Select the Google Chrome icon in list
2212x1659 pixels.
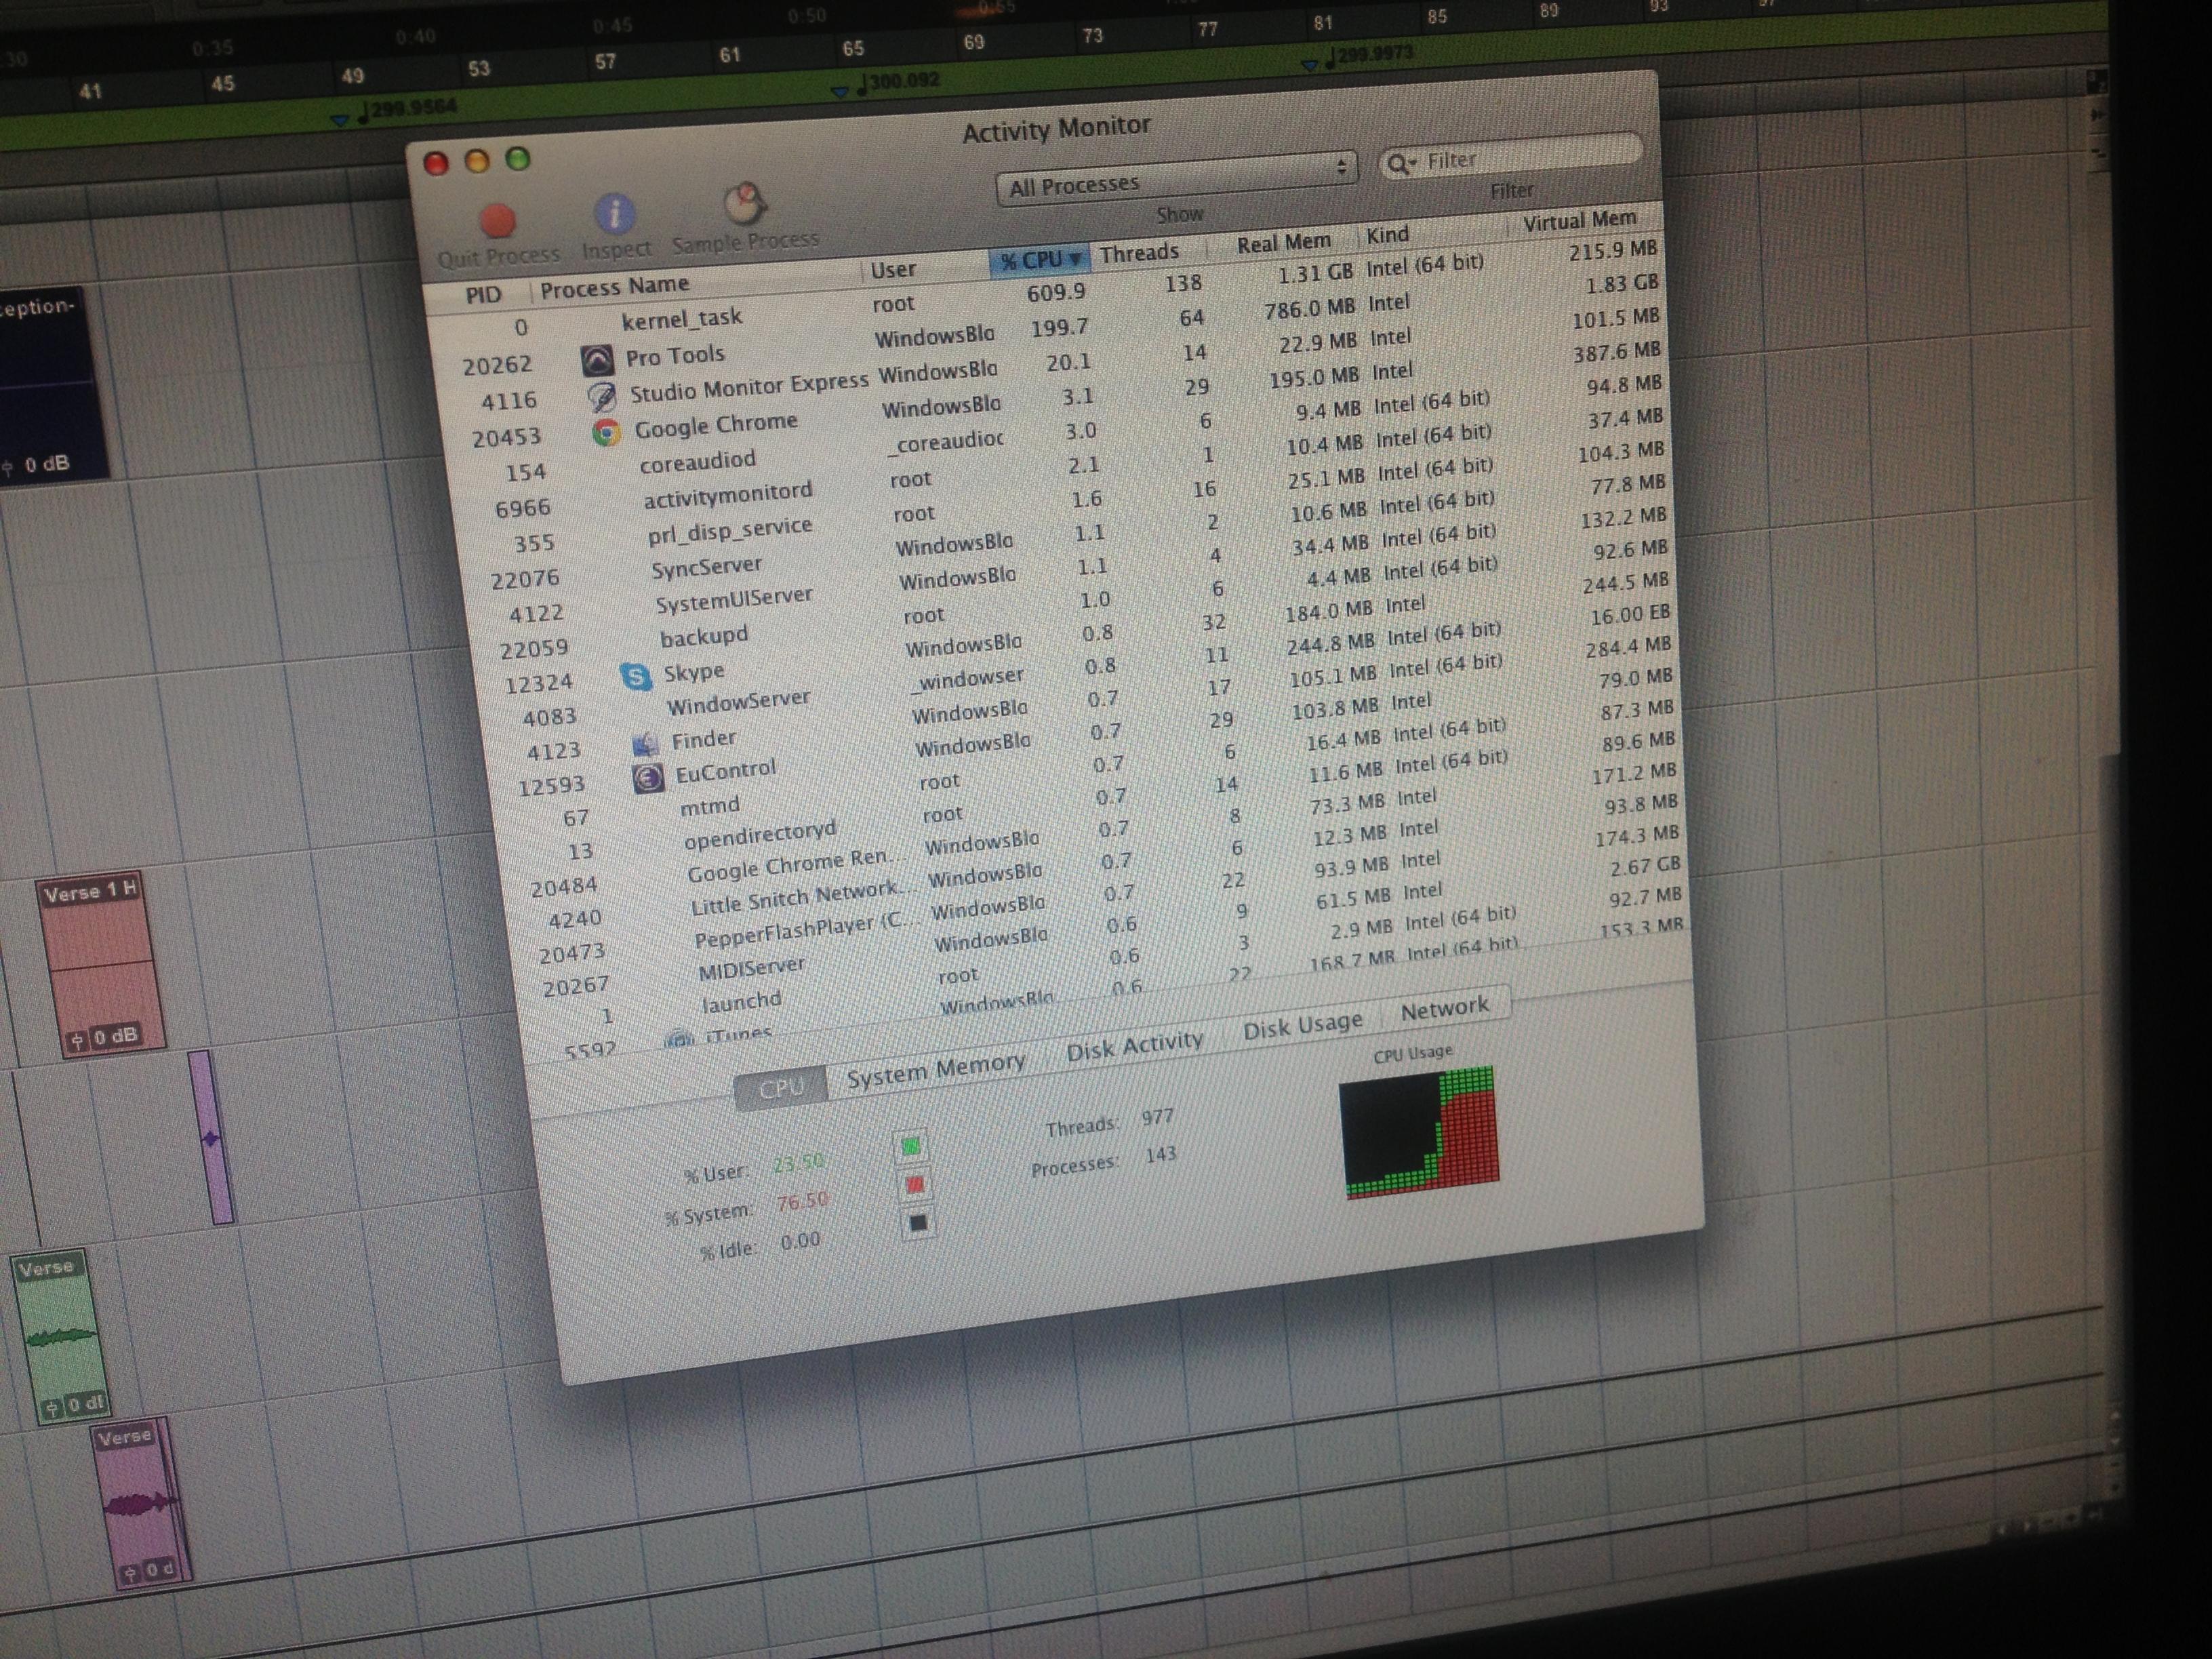pos(605,432)
